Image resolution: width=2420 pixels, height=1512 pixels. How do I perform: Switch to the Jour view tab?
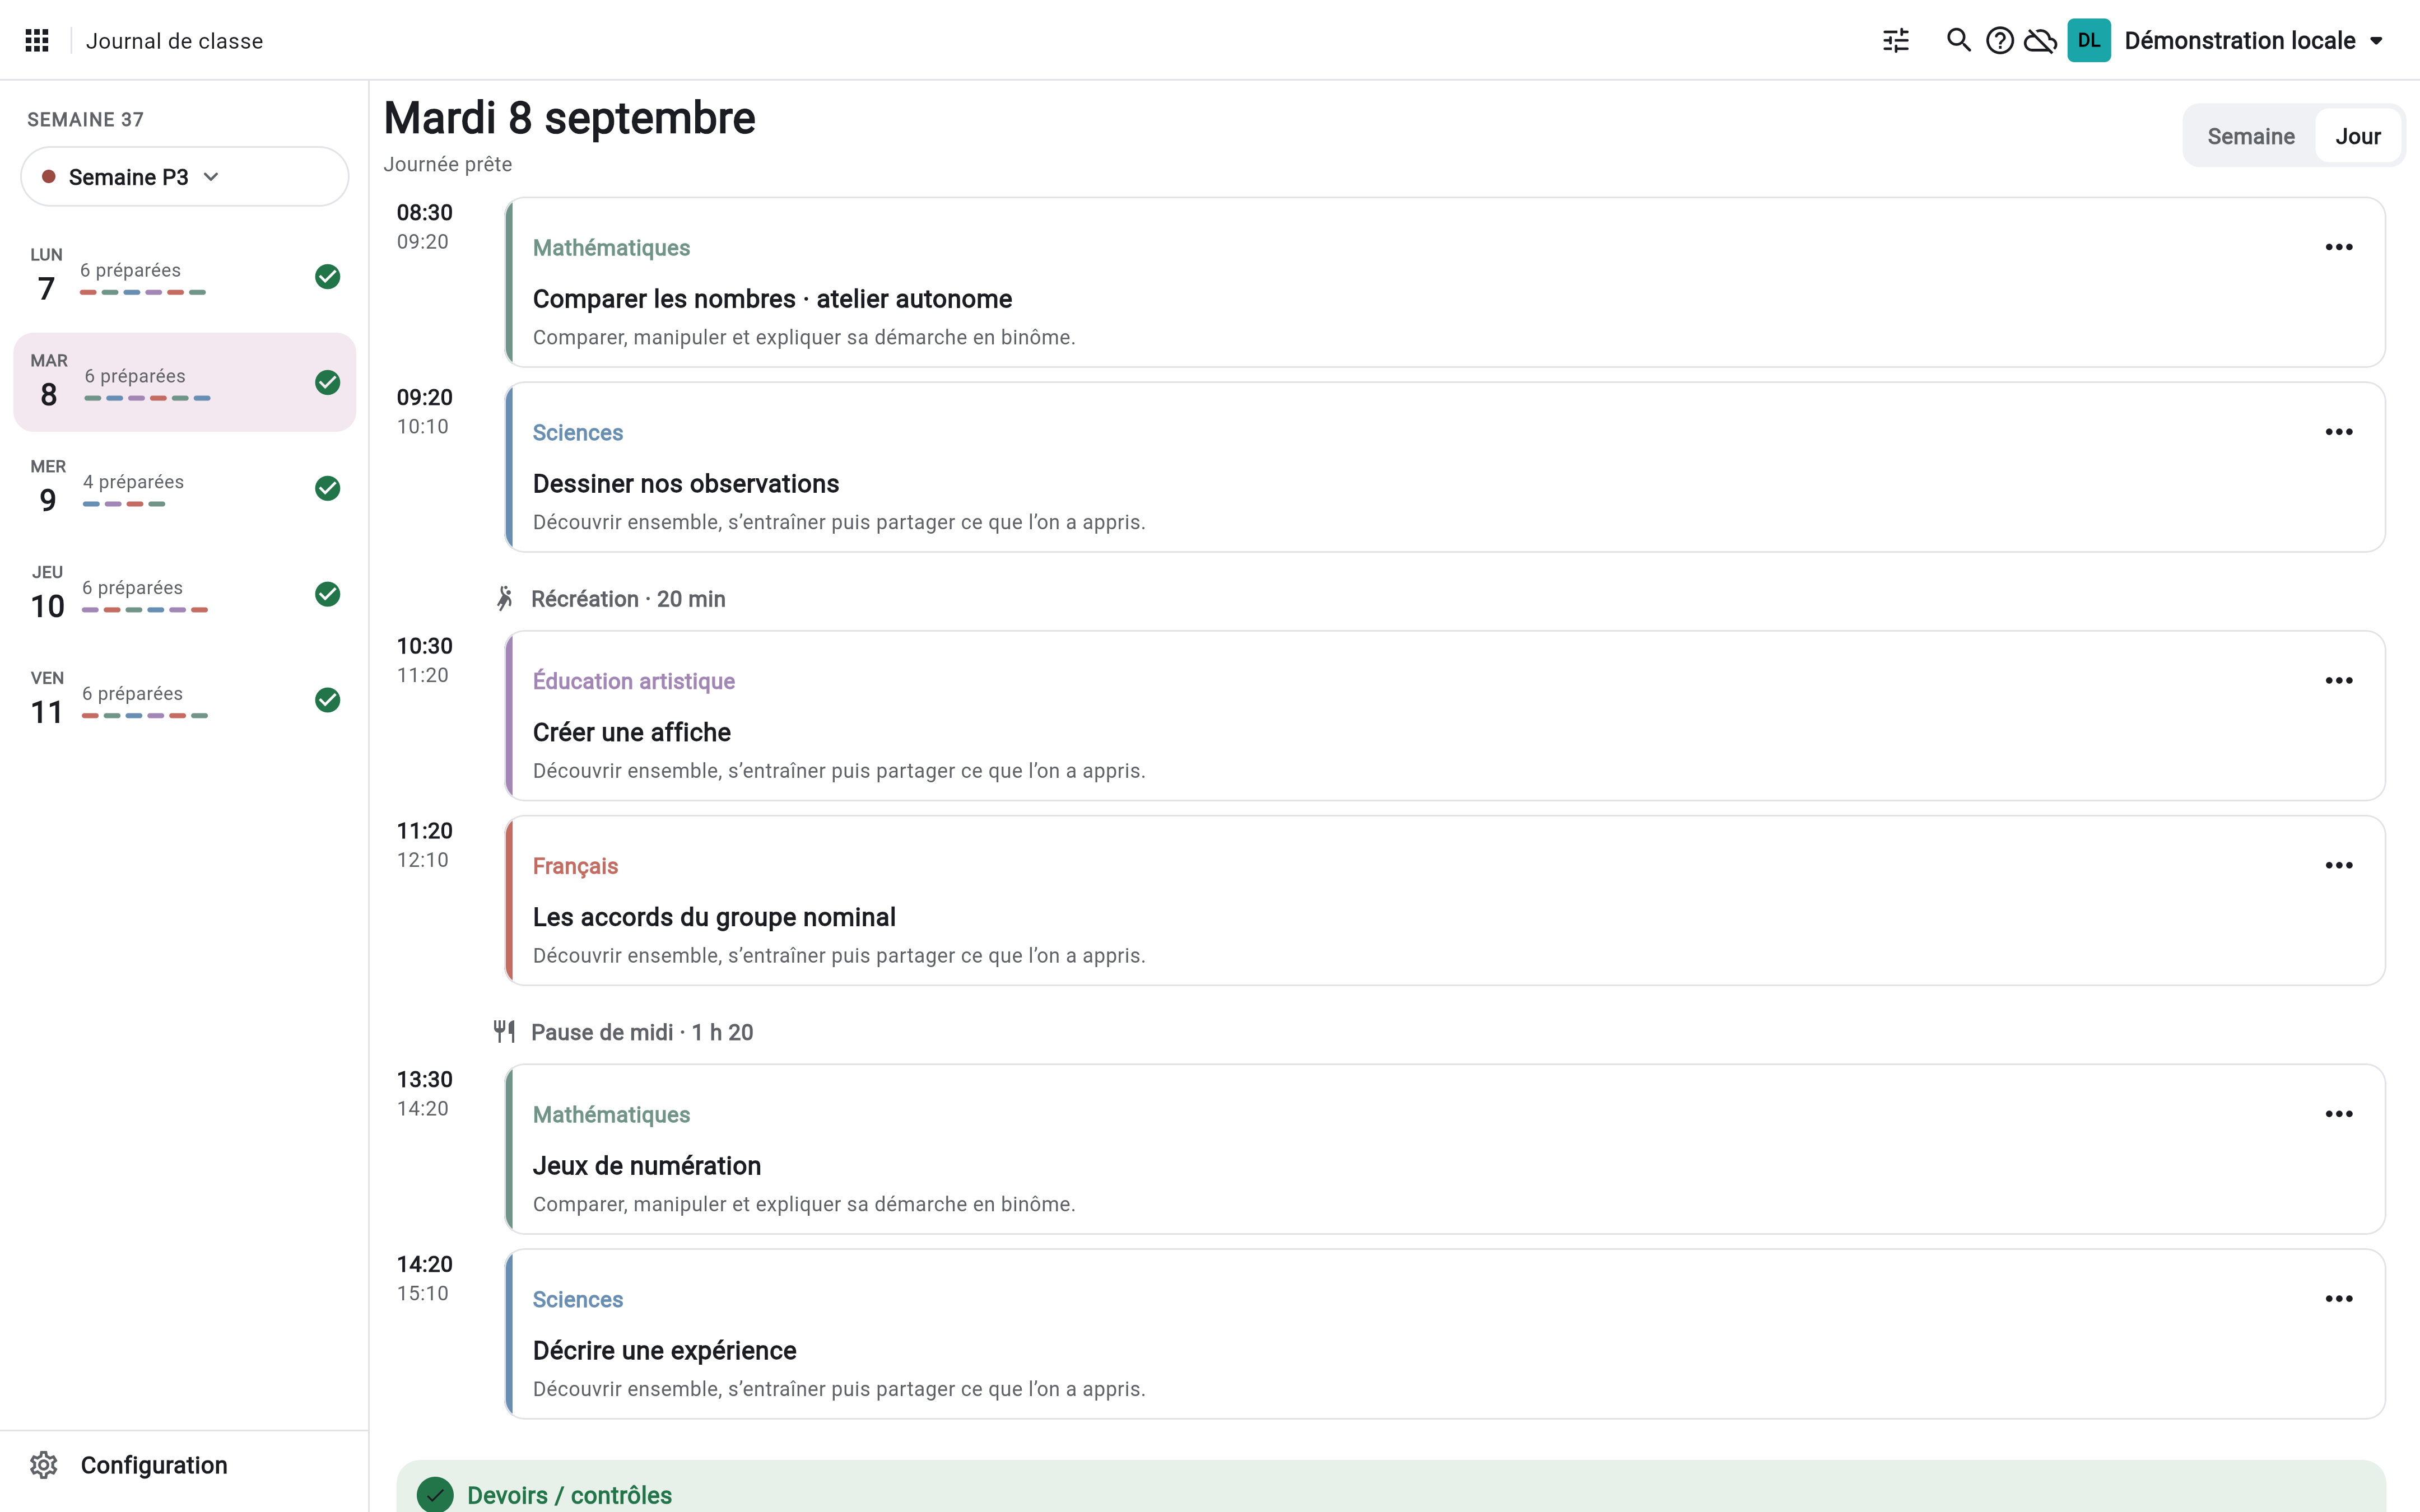2357,136
